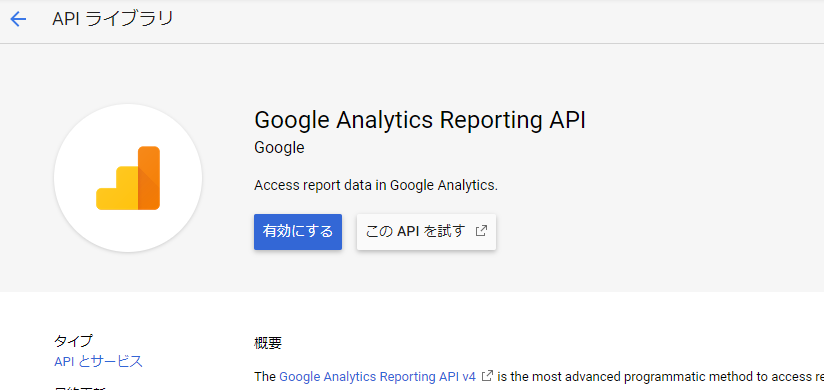Select the Google Analytics Reporting API heading

(420, 120)
